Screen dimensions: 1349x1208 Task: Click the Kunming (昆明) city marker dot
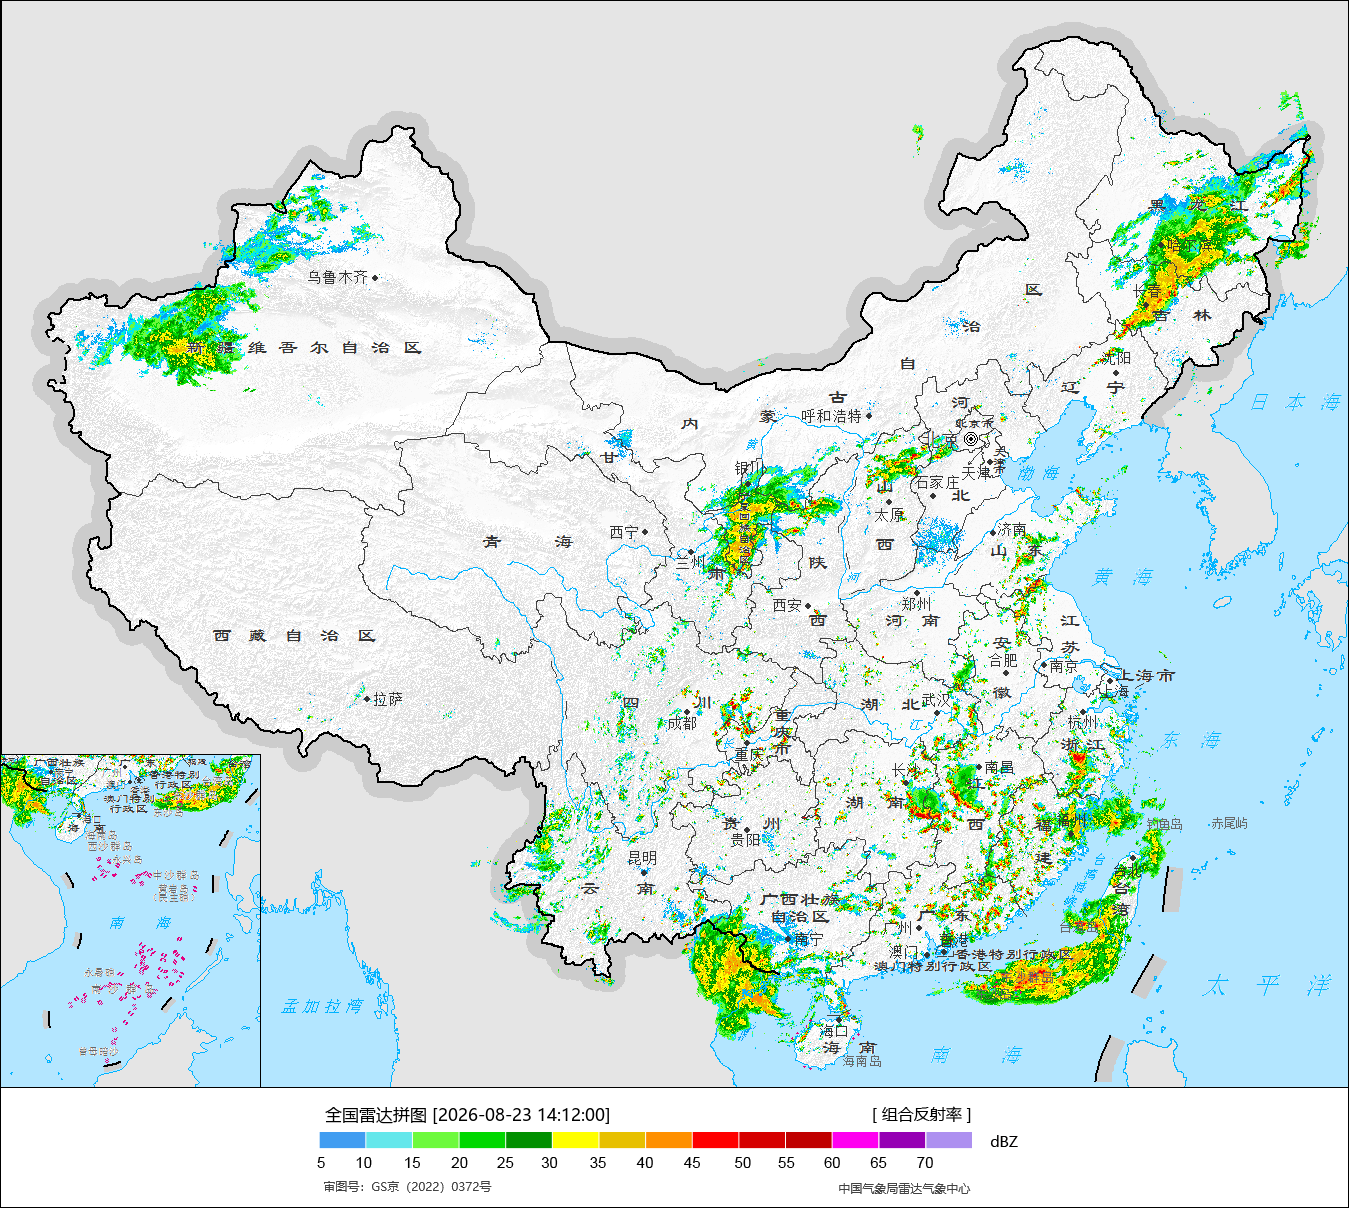pos(643,872)
